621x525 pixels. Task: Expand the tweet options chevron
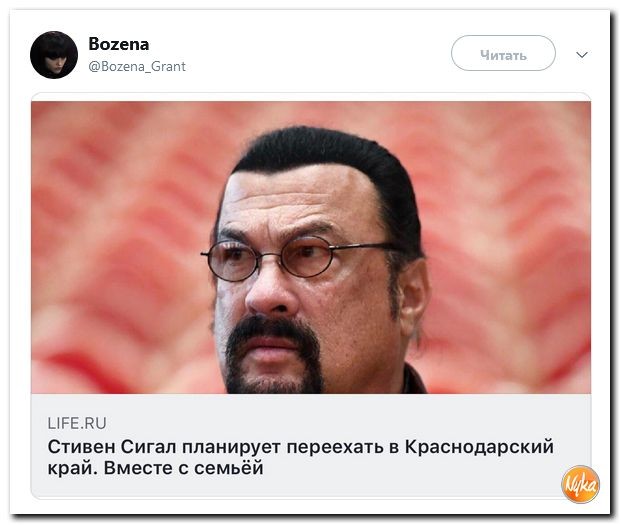point(581,55)
